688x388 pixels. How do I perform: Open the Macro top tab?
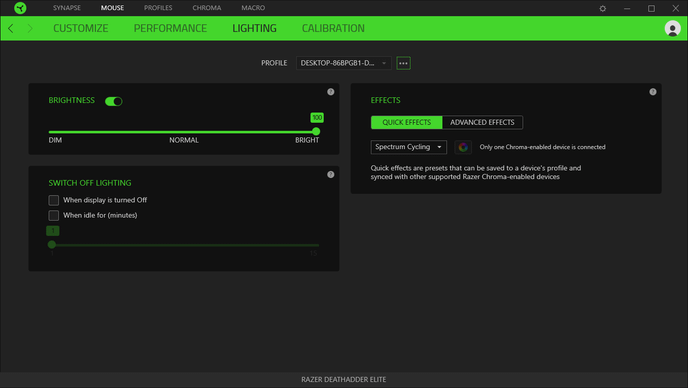point(253,8)
